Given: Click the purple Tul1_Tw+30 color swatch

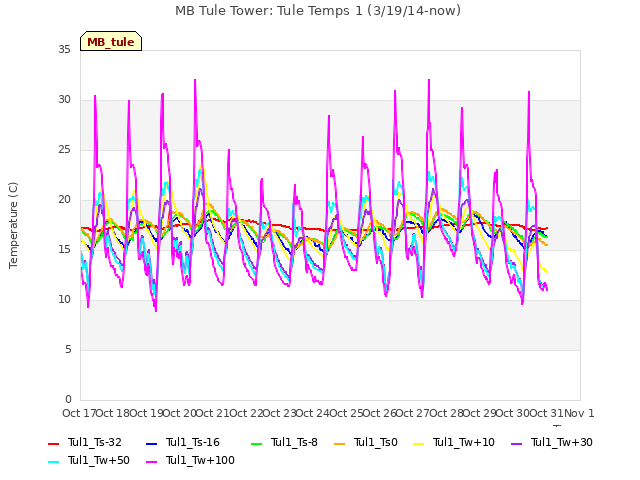Looking at the screenshot, I should click(x=517, y=443).
